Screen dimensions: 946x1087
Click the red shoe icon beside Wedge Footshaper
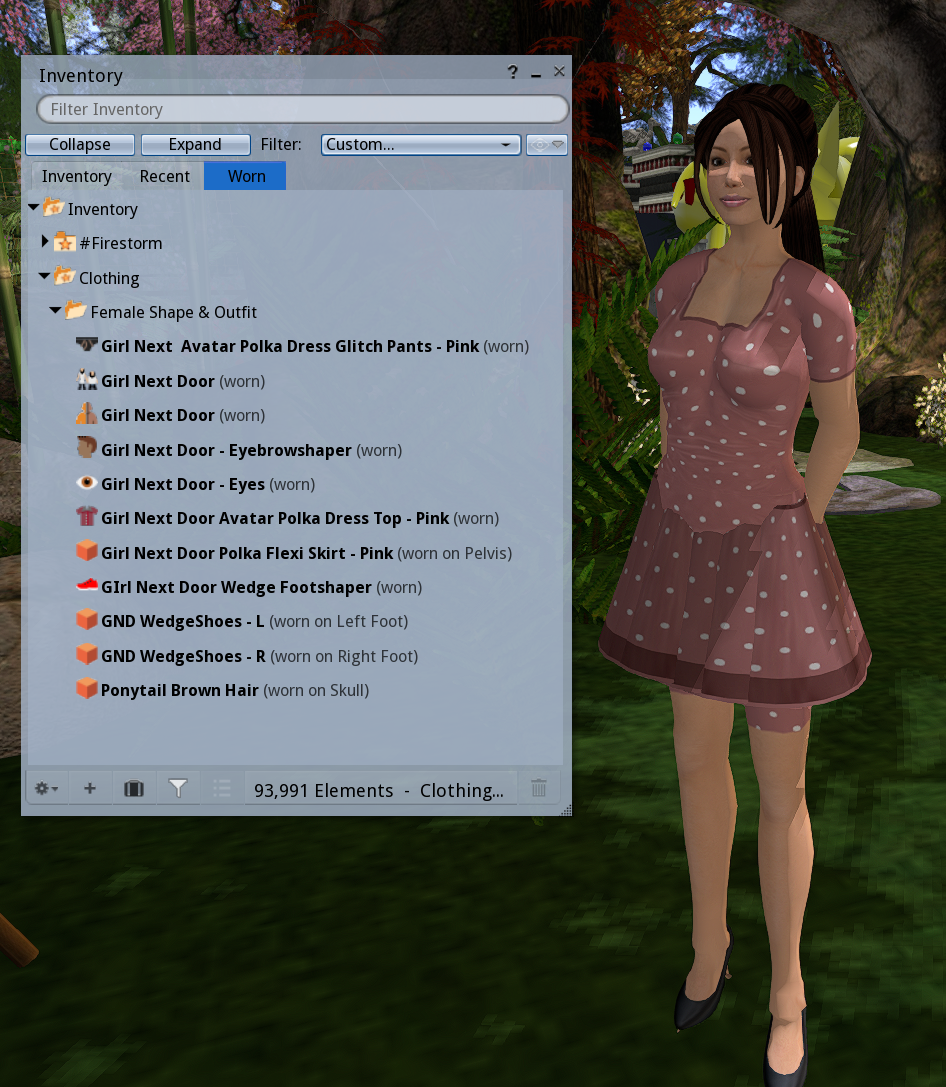(87, 586)
